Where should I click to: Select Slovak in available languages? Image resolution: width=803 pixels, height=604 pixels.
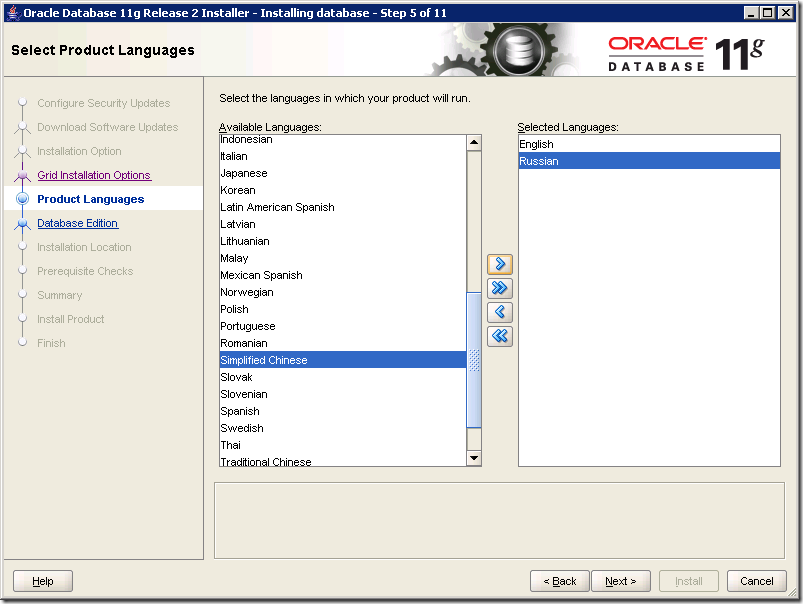(x=343, y=377)
